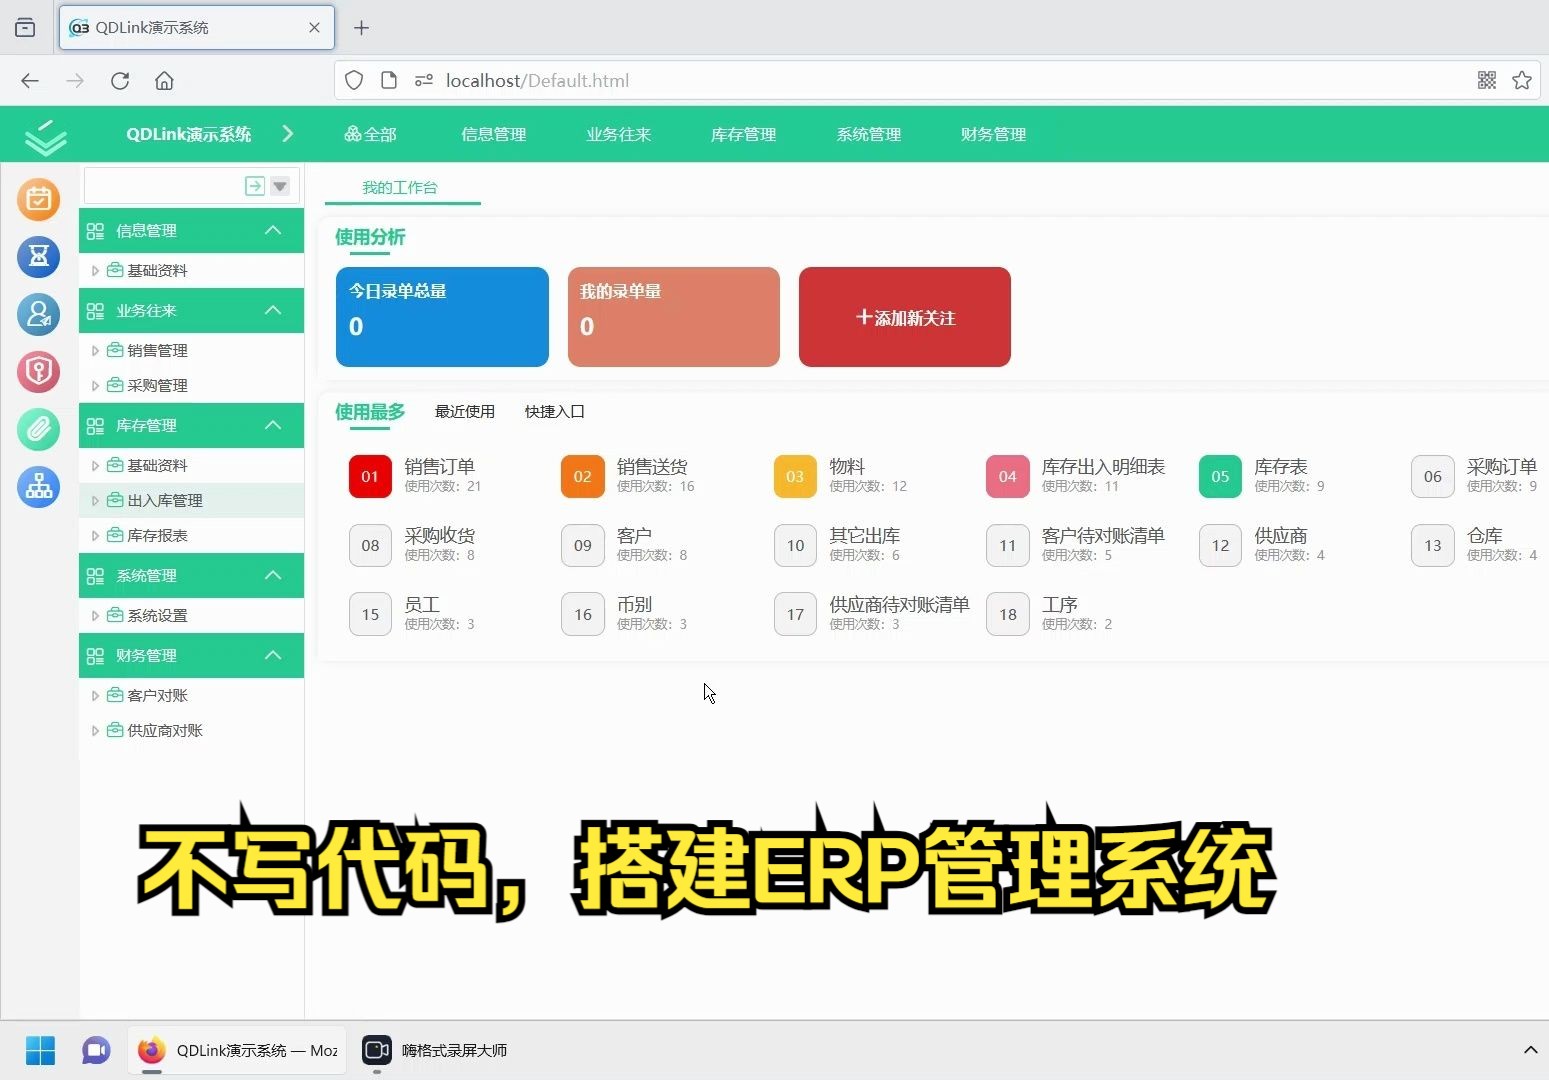Open the 13 仓库 shortcut tile
Screen dimensions: 1549x1080
point(1475,545)
